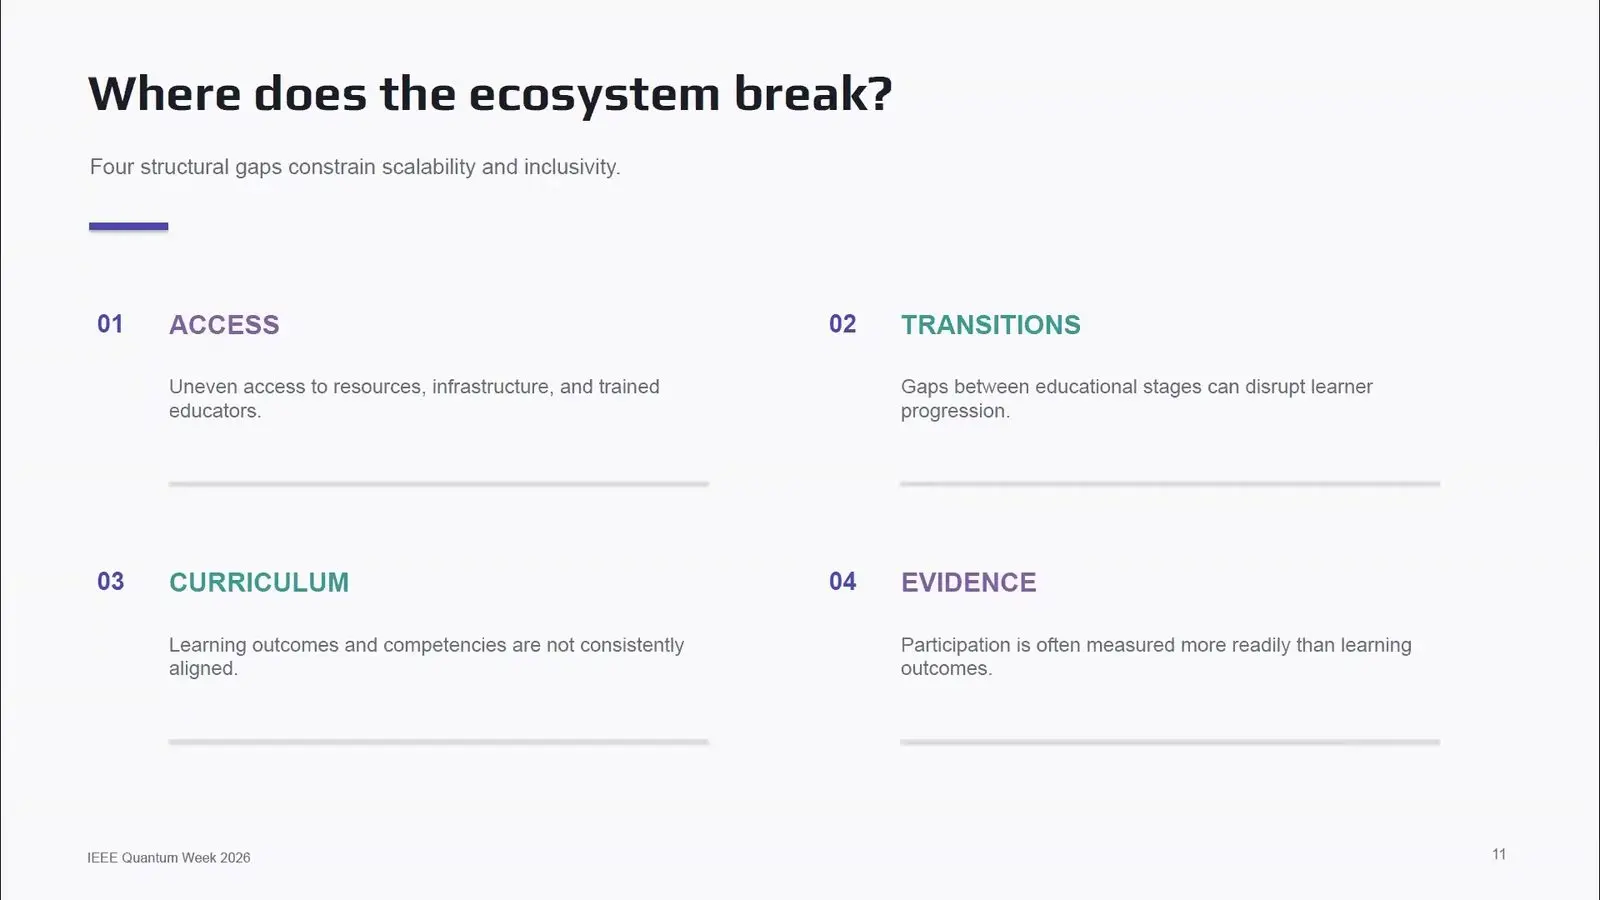Click the divider line below ACCESS section
The image size is (1600, 900).
point(438,484)
